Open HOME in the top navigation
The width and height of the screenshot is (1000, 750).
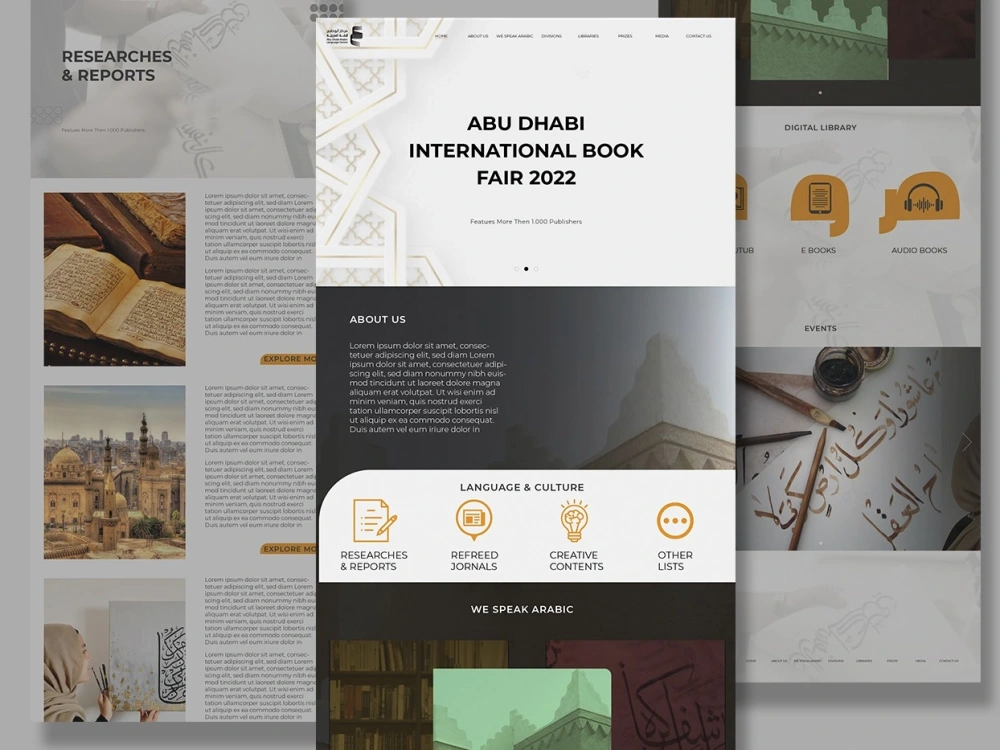[x=441, y=36]
